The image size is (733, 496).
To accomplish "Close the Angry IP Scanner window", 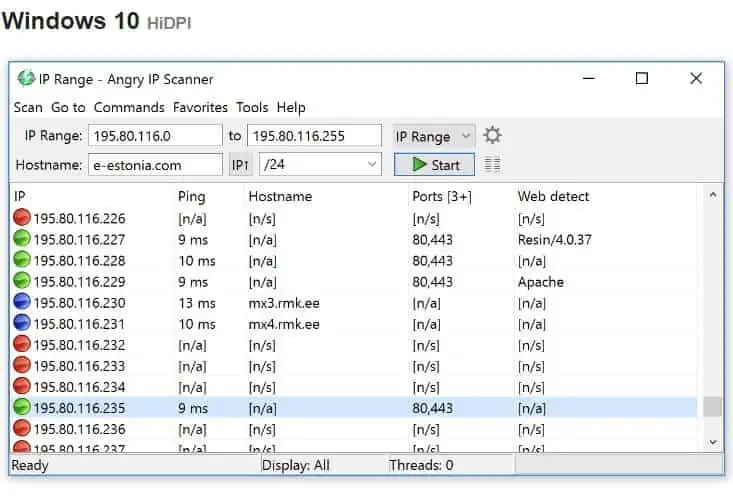I will (696, 78).
